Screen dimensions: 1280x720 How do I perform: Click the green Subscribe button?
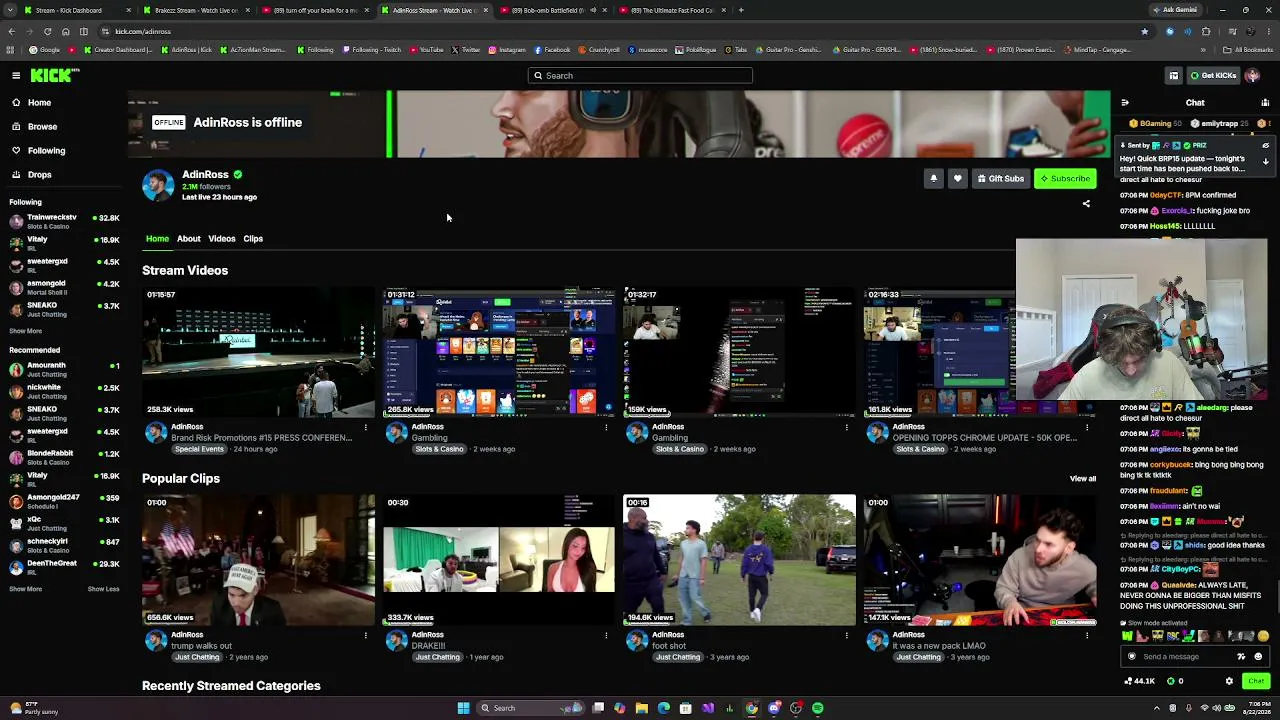point(1065,178)
